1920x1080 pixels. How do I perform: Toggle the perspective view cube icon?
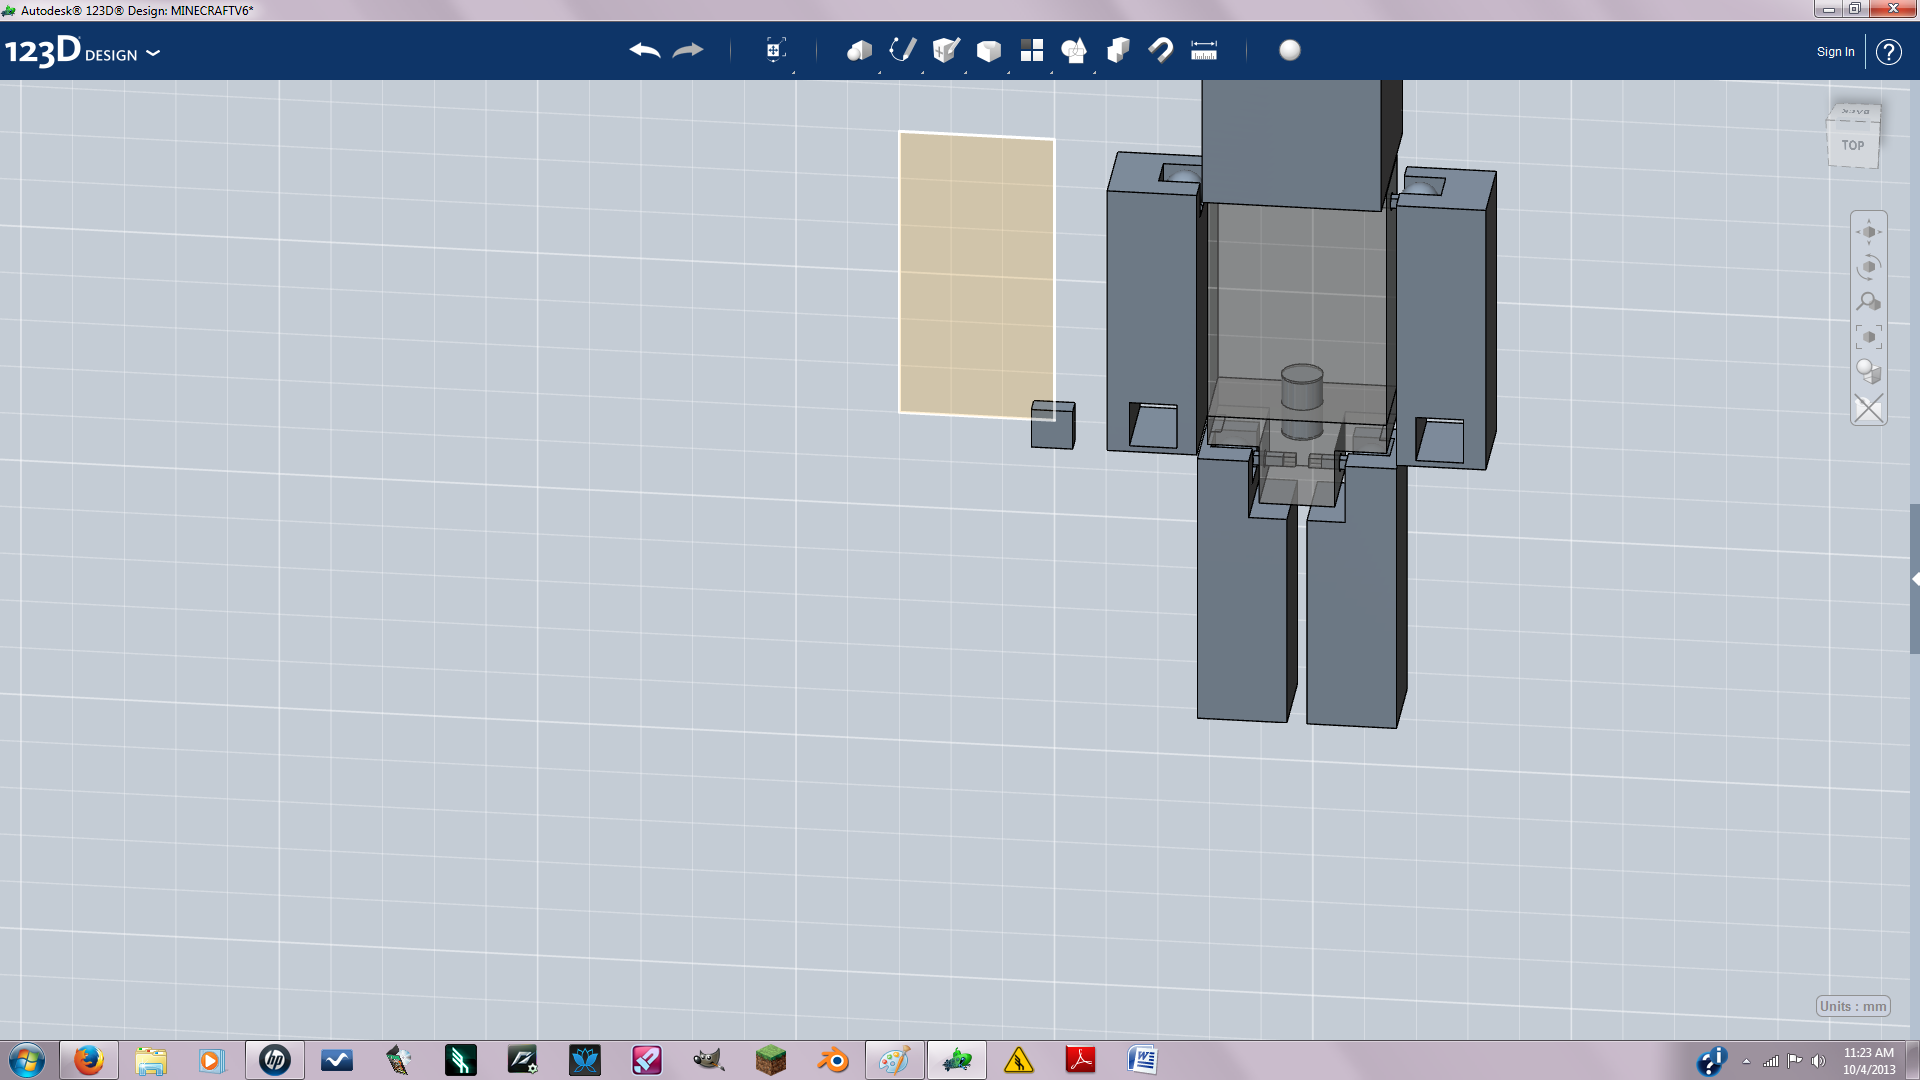tap(1868, 372)
